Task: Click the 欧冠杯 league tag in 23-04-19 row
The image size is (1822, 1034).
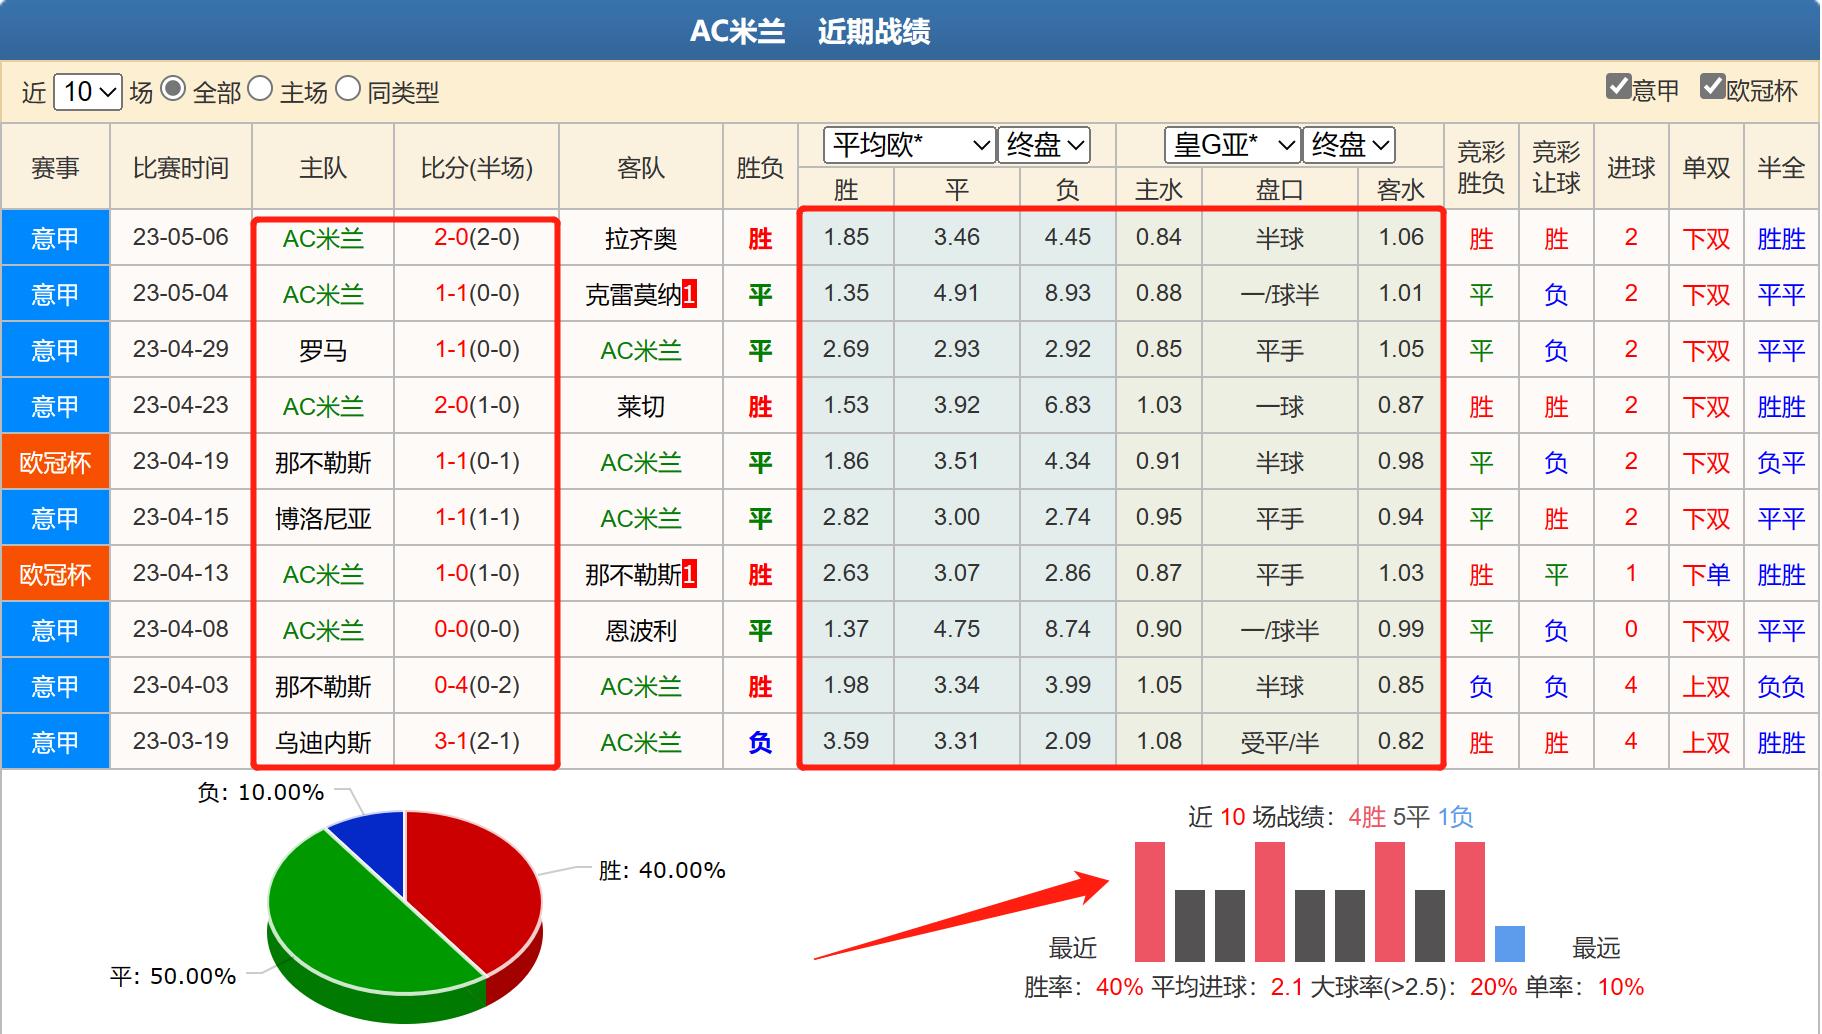Action: click(55, 462)
